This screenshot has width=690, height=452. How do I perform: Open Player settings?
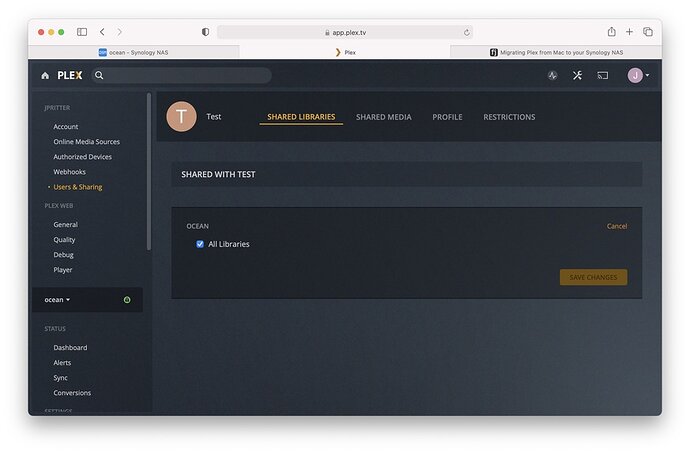(x=62, y=270)
